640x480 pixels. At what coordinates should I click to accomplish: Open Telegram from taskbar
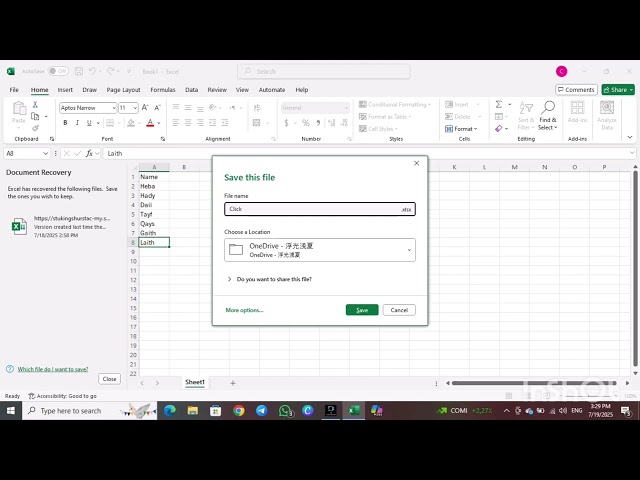click(262, 410)
